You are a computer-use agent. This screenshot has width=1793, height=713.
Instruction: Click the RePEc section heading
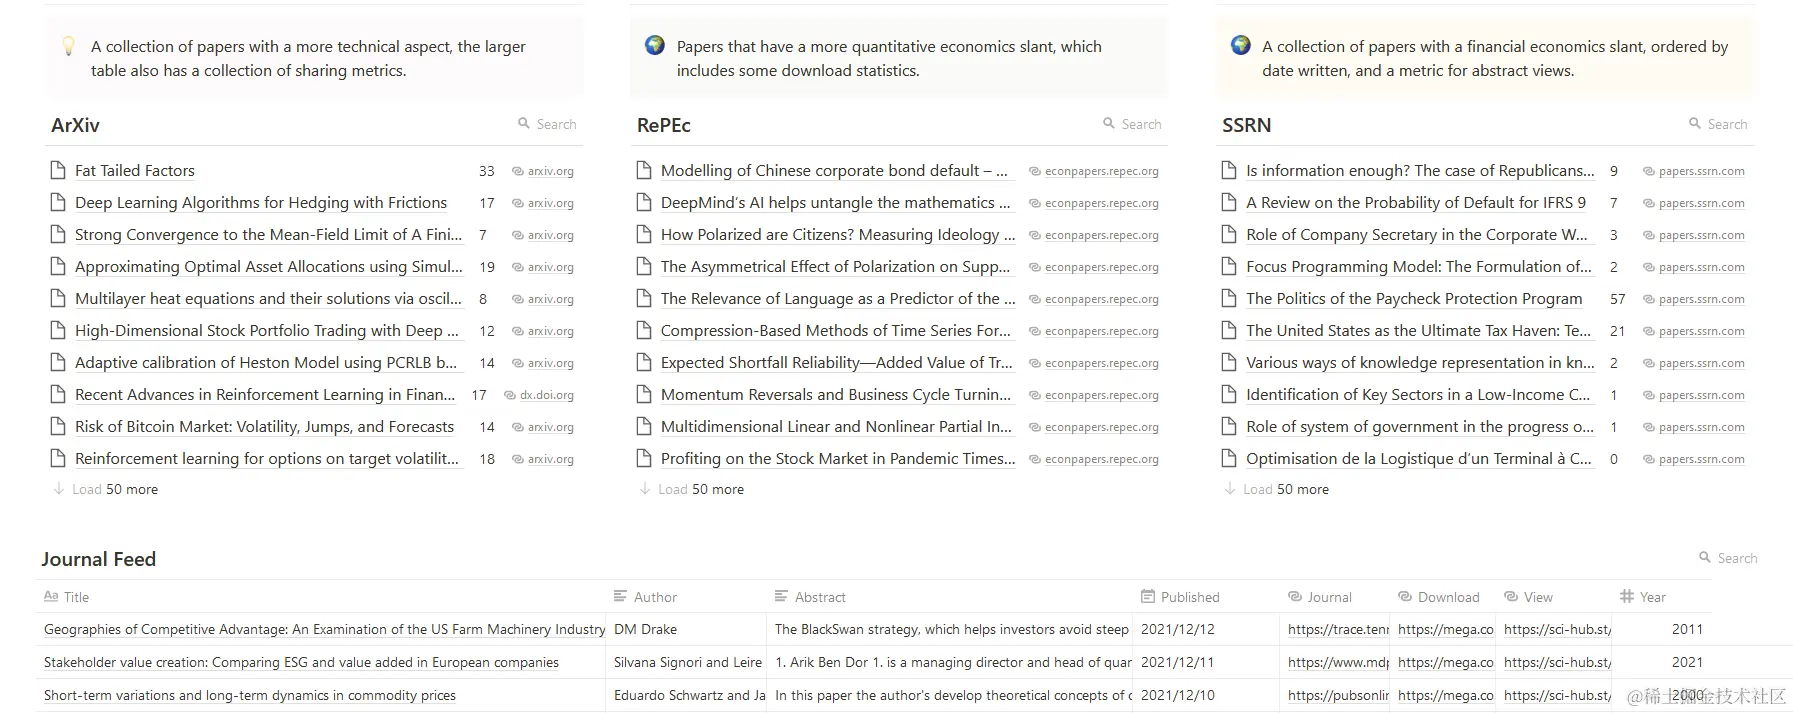coord(664,125)
